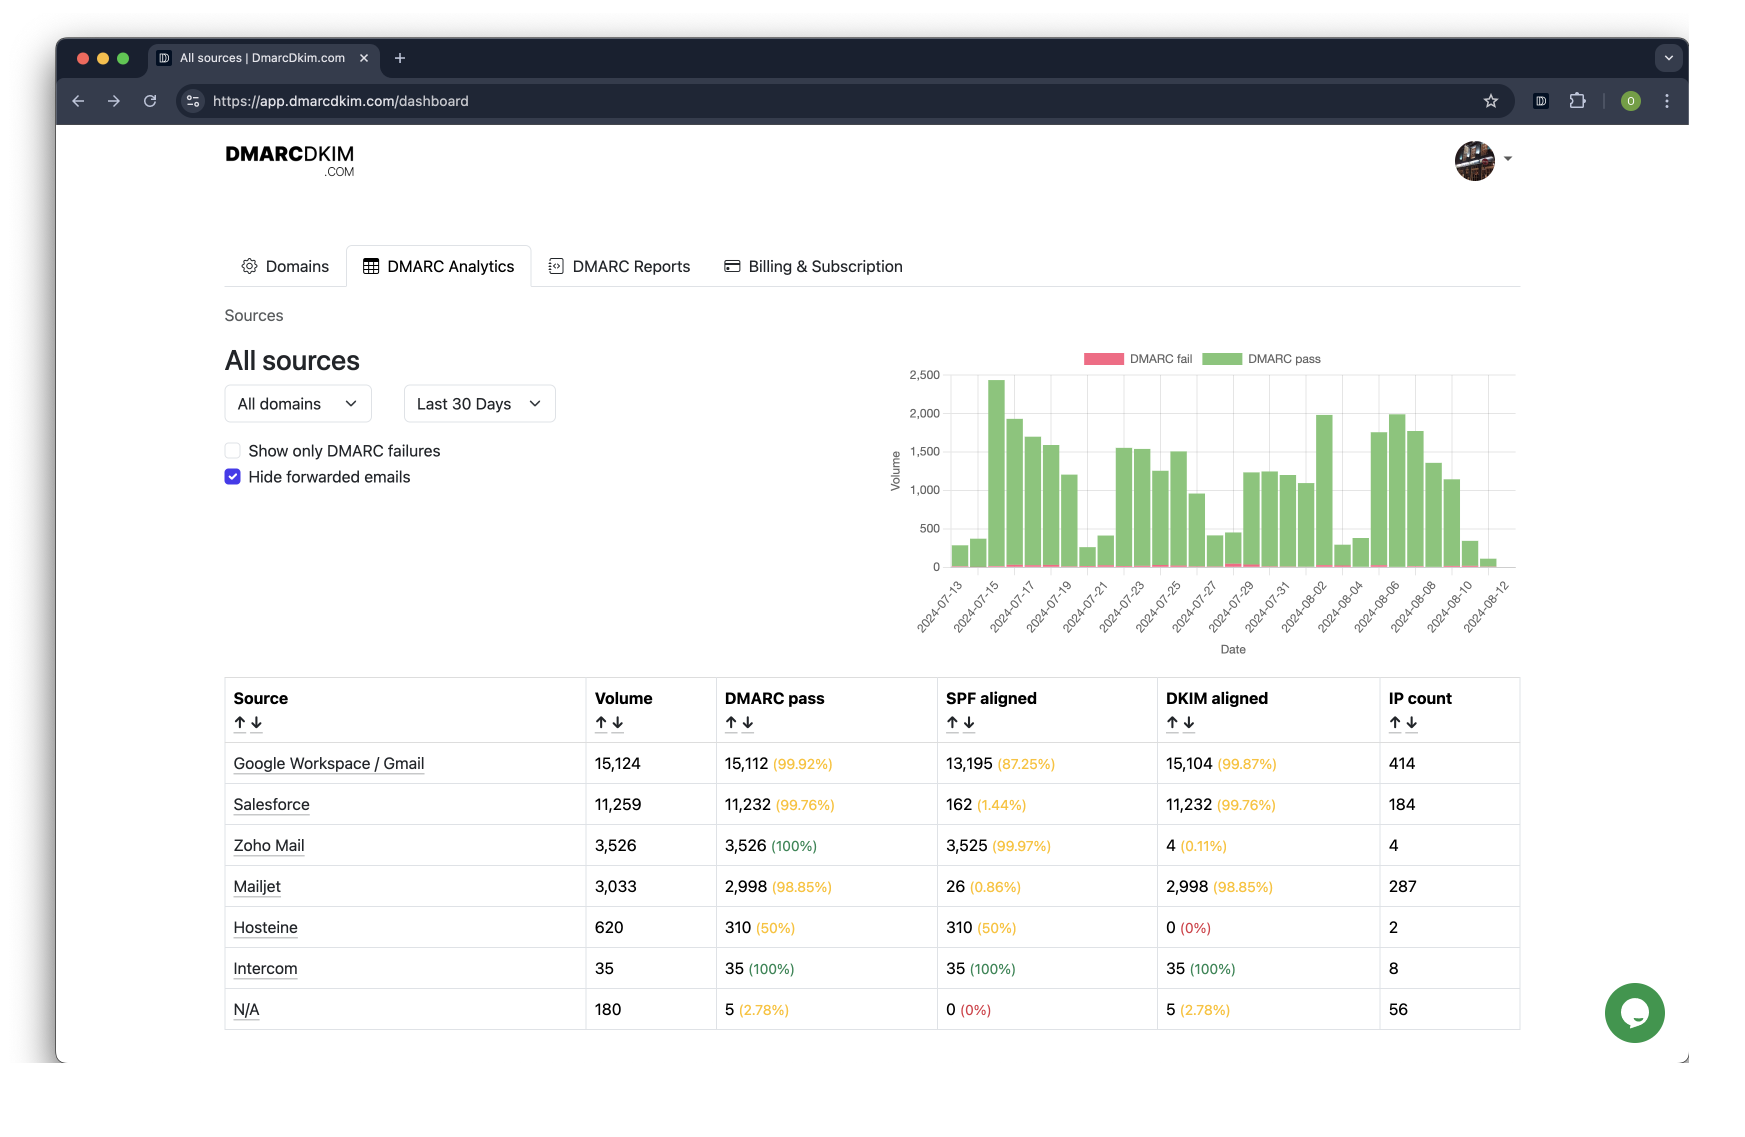Open the N/A source link
Viewport: 1745px width, 1137px height.
click(246, 1010)
